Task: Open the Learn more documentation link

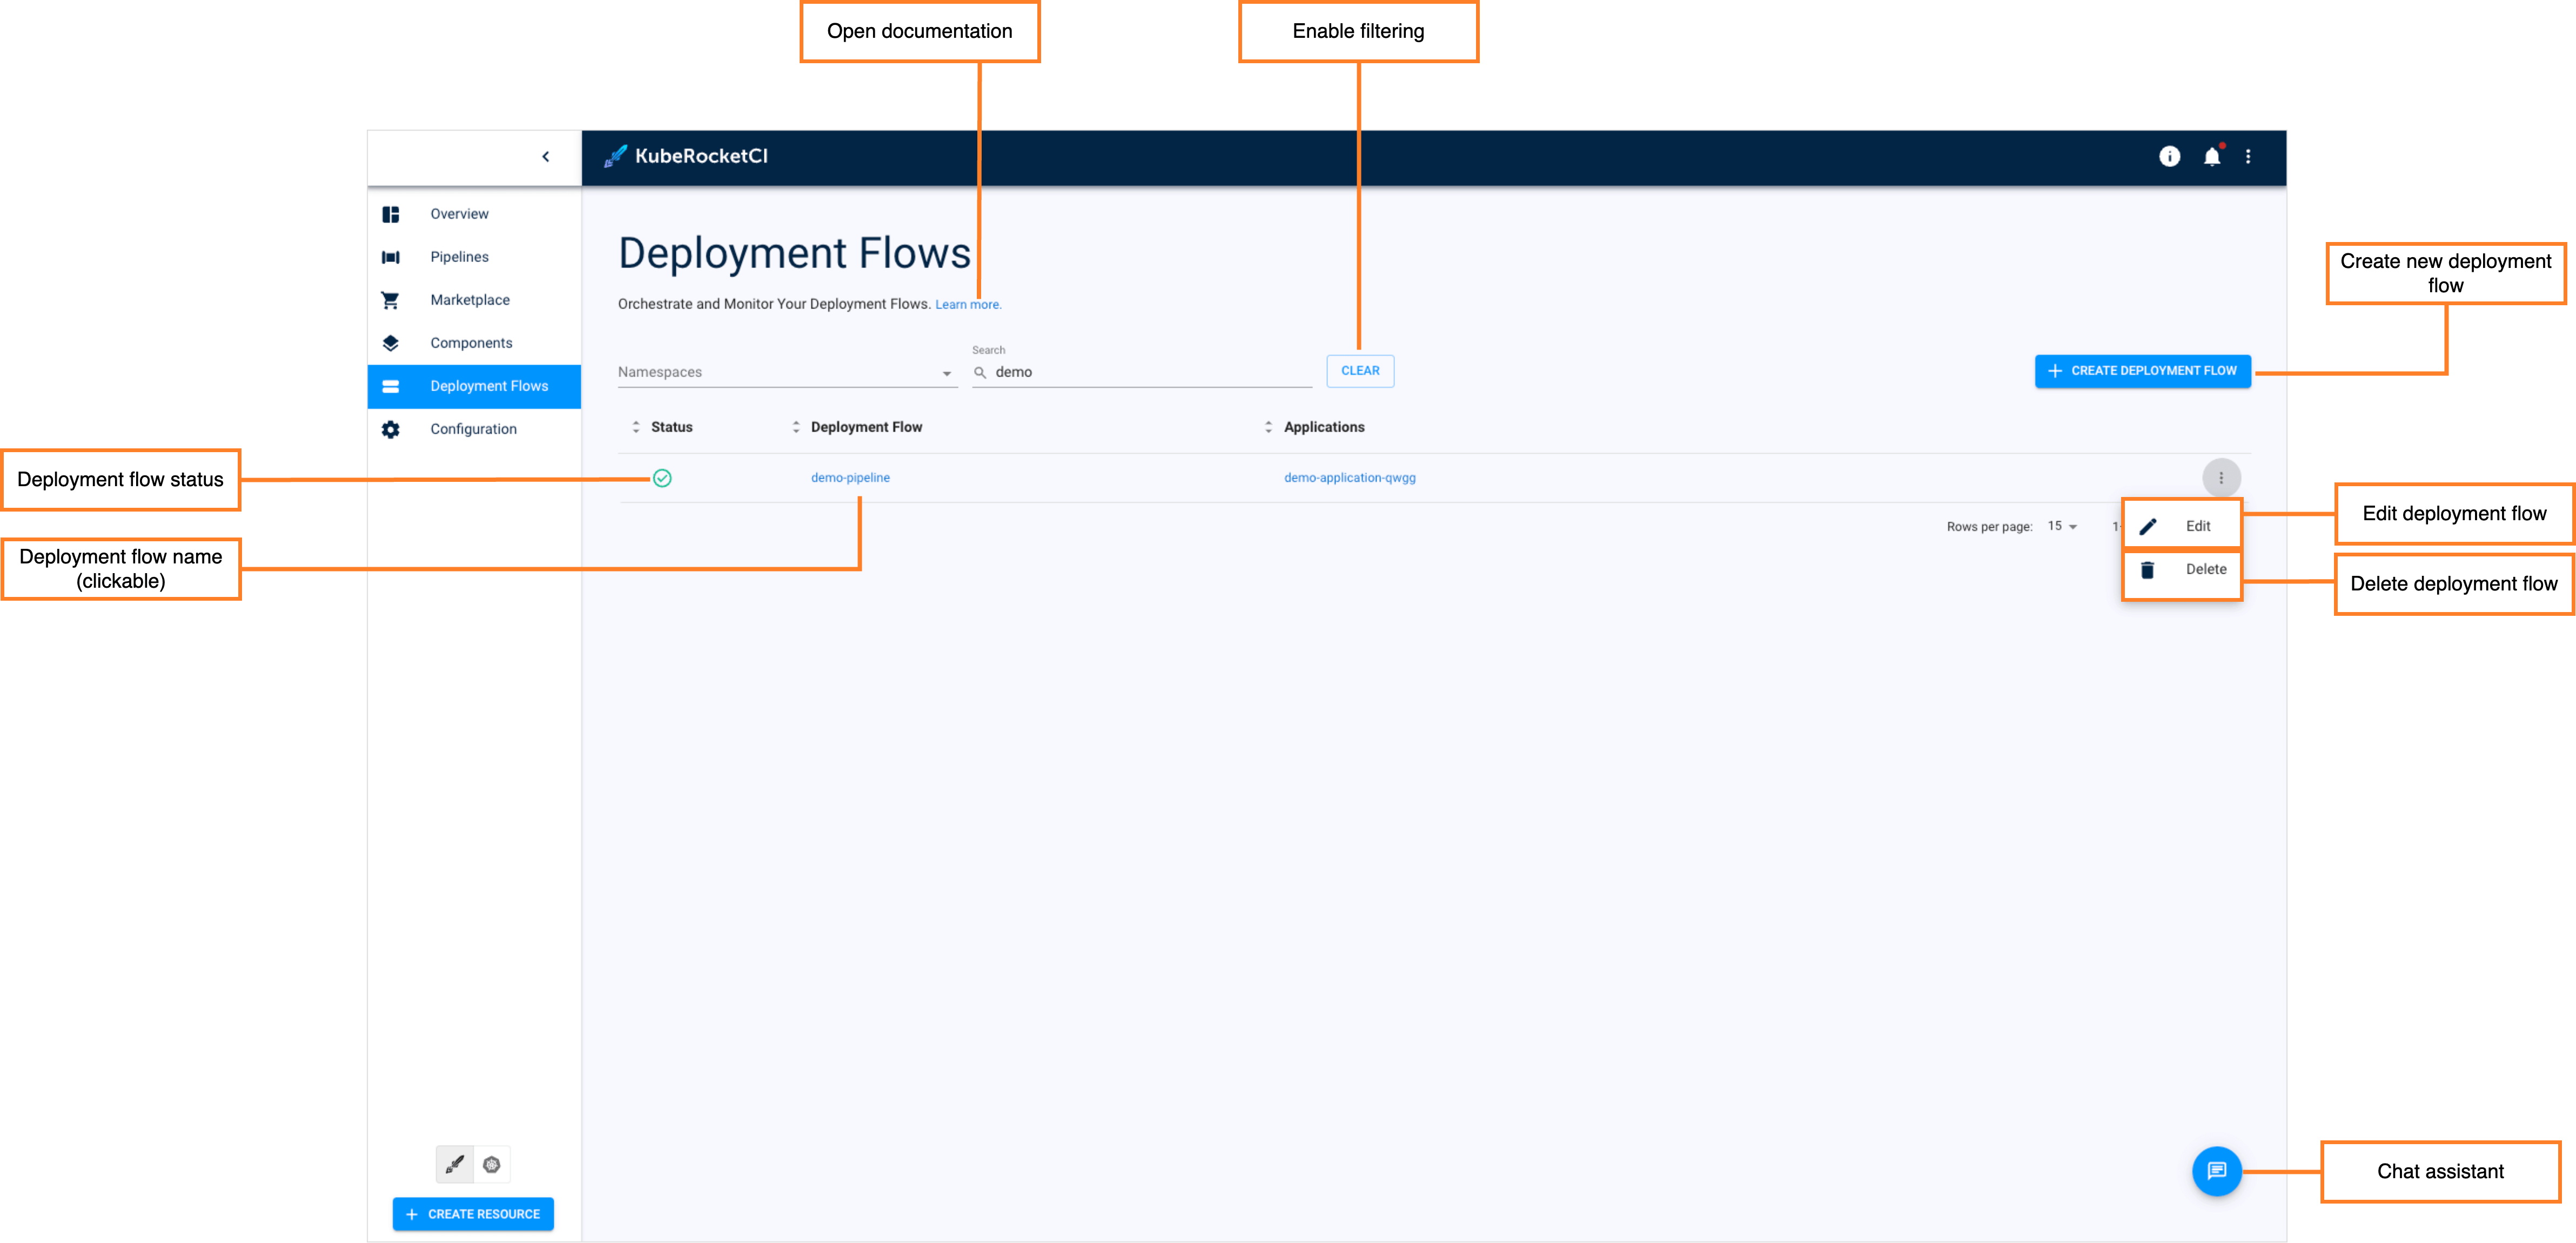Action: tap(968, 304)
